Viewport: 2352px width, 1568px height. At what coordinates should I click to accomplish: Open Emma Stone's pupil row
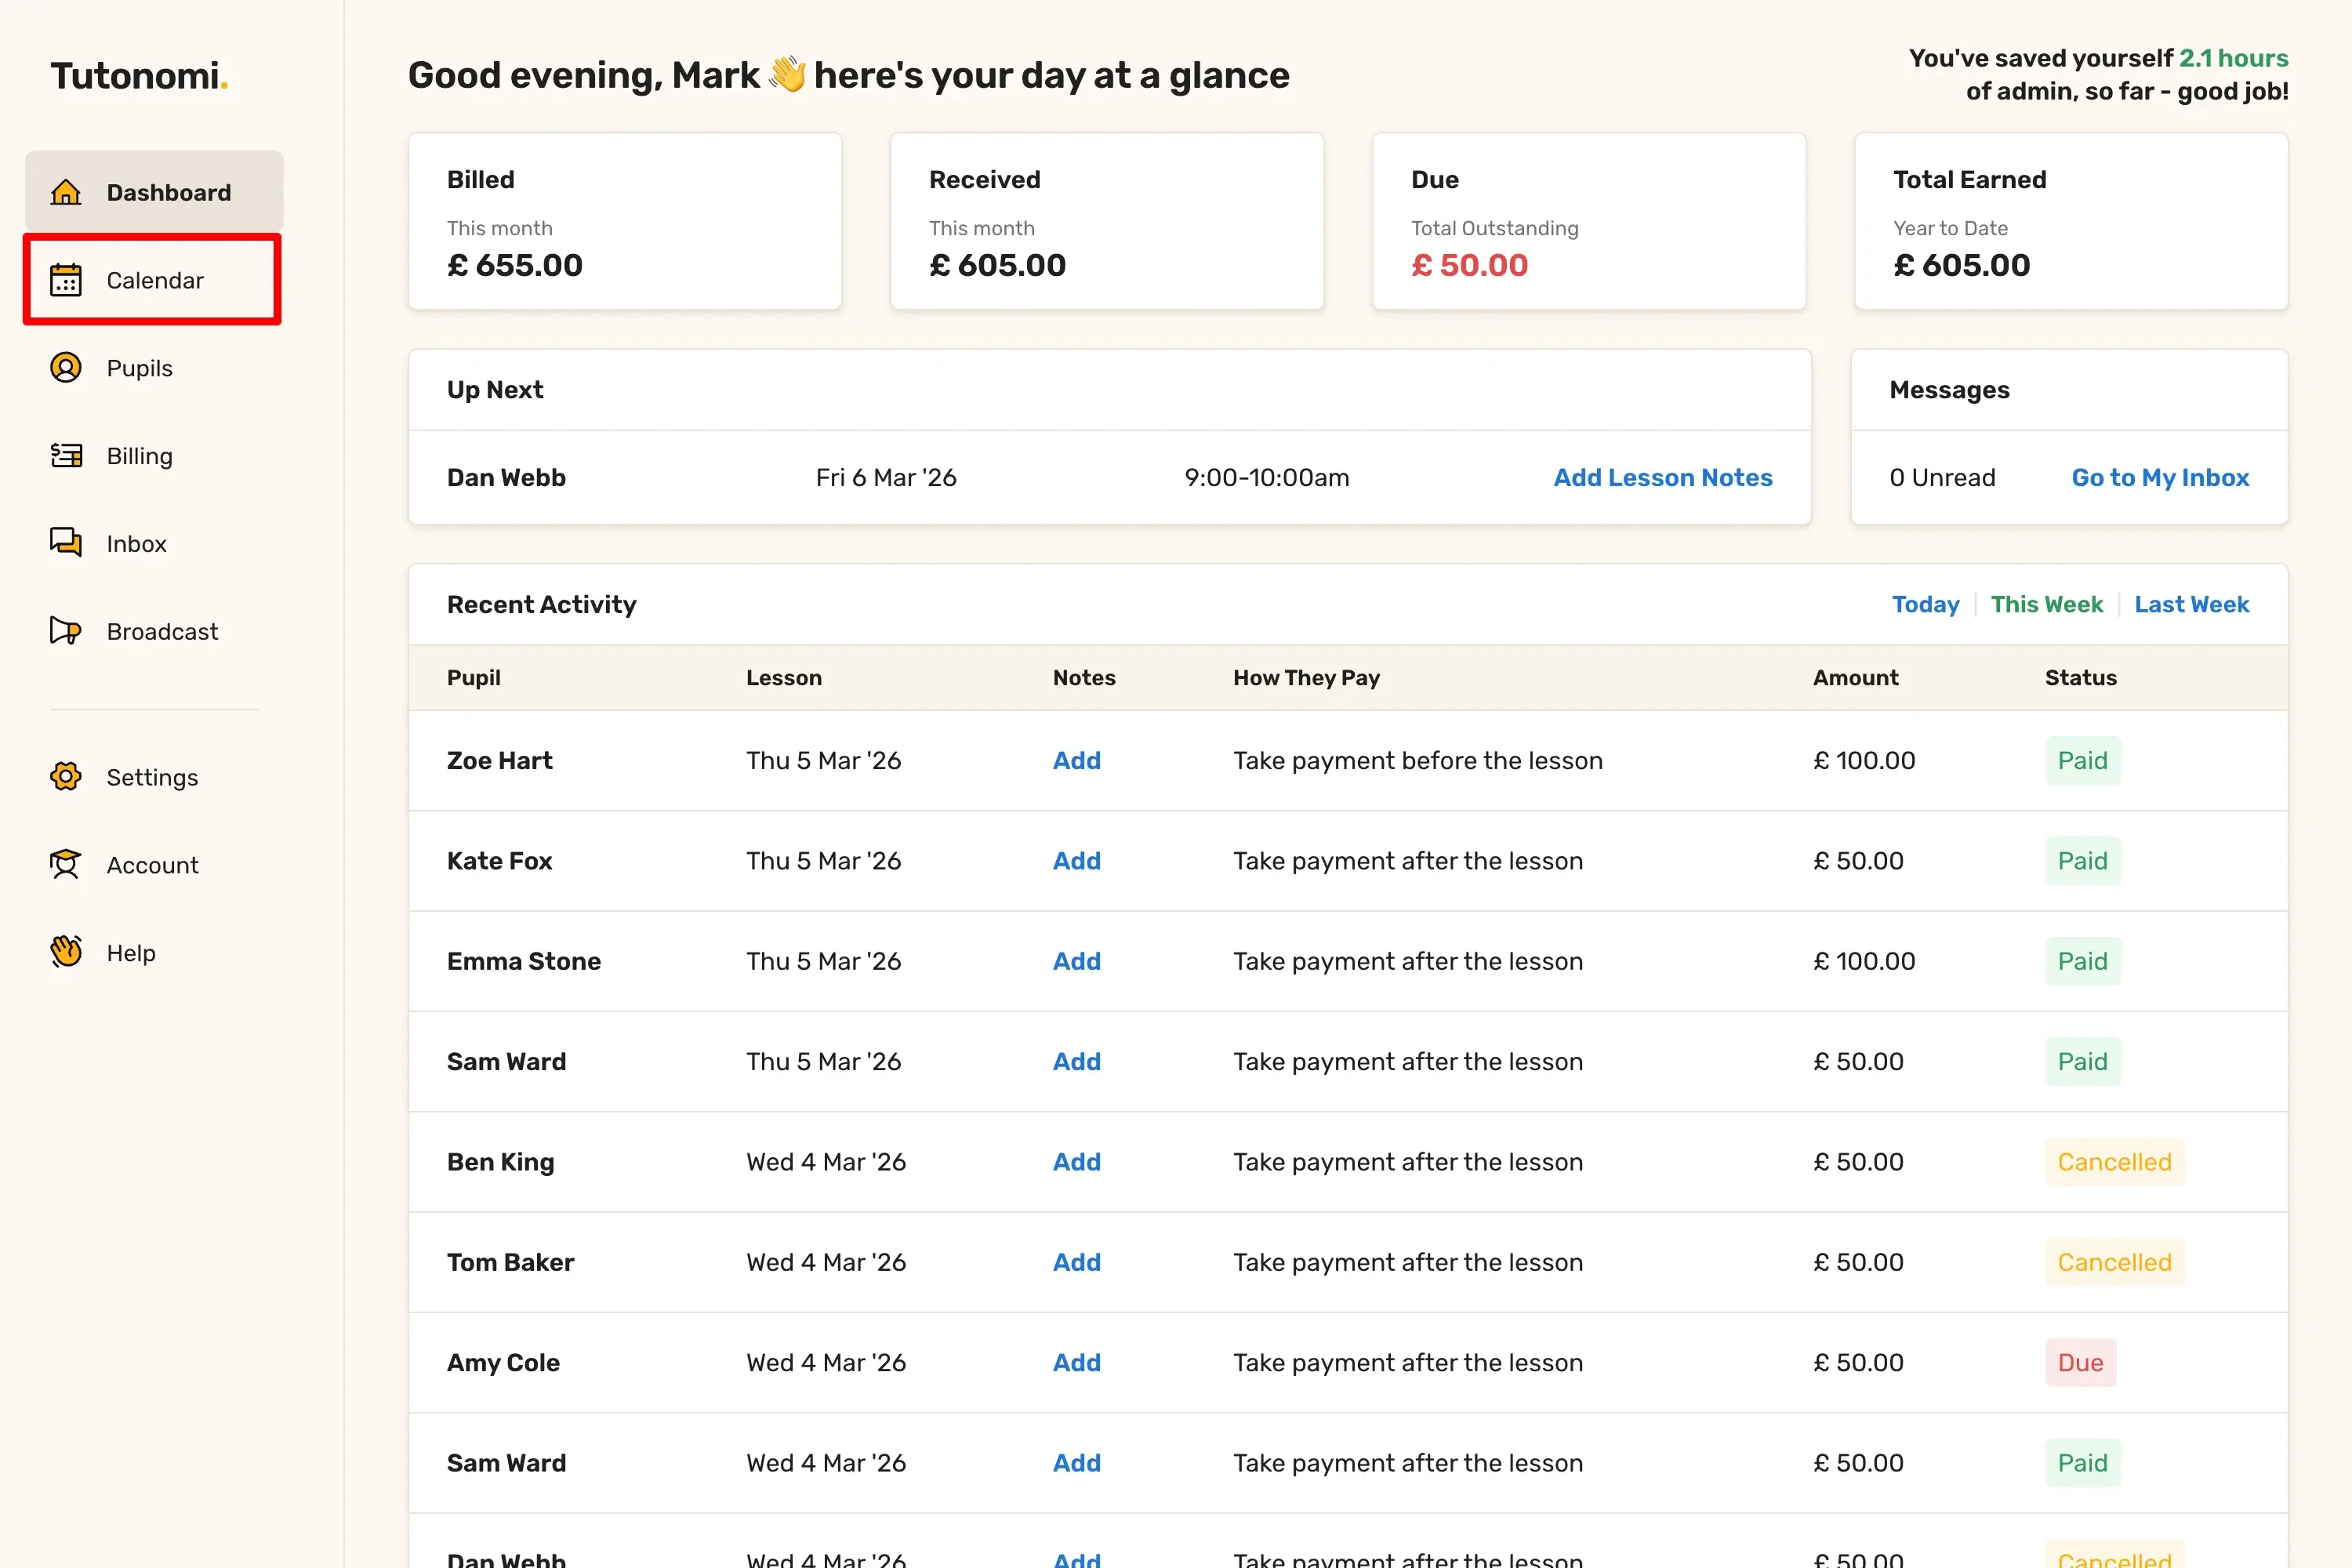(x=524, y=961)
